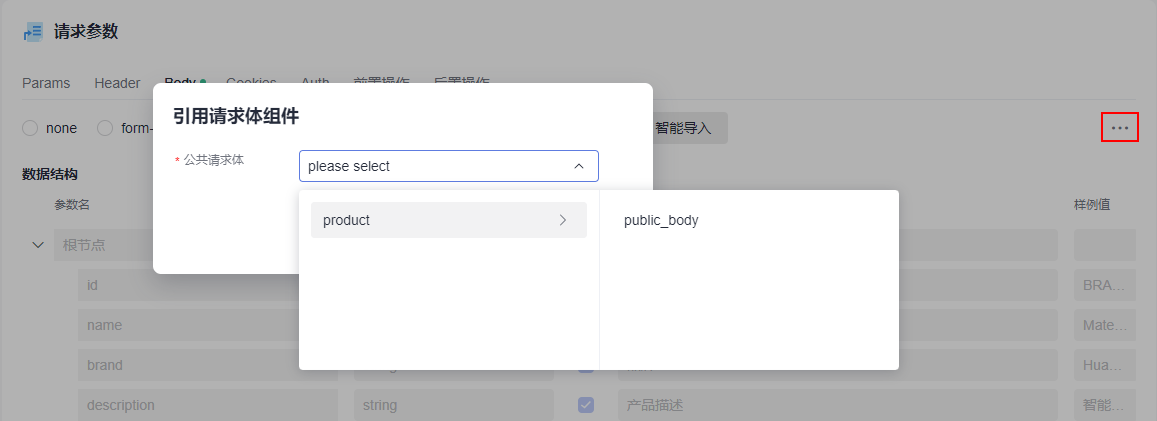Click the 智能... sample value field
Viewport: 1157px width, 421px height.
[1105, 405]
